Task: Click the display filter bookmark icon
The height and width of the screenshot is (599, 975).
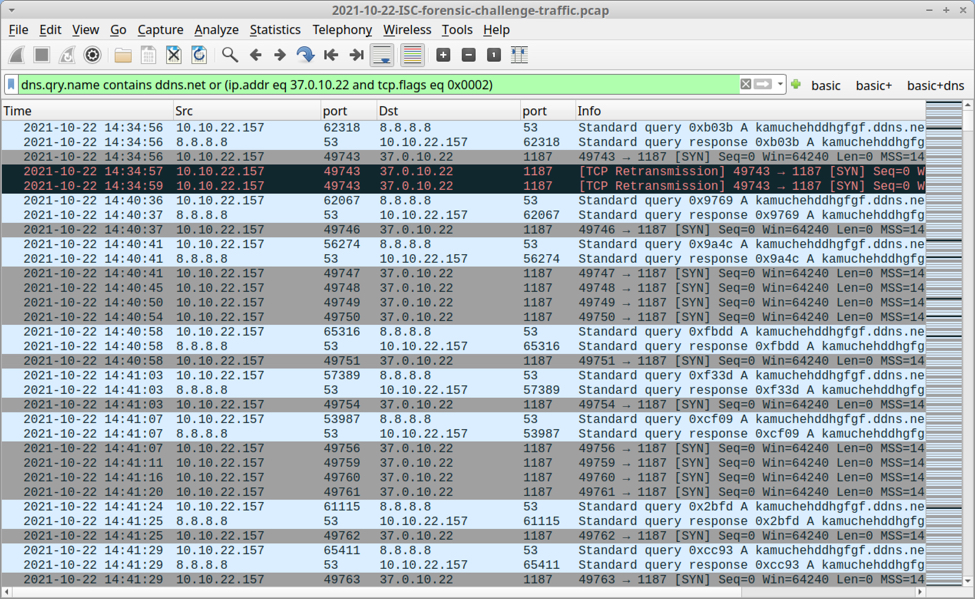Action: coord(12,85)
